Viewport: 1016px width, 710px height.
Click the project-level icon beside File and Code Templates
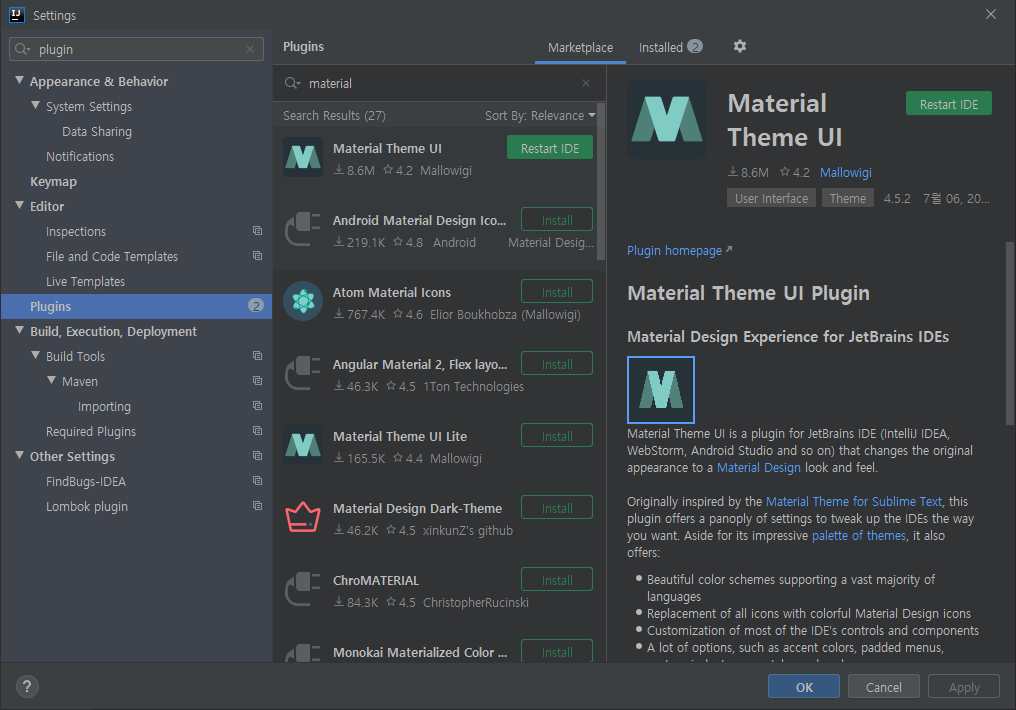click(257, 256)
